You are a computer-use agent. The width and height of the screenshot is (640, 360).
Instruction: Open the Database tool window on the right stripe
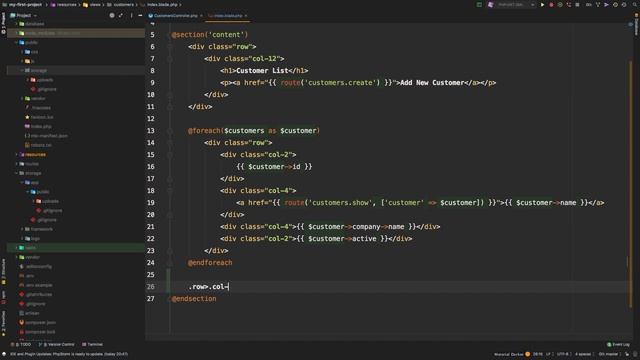click(636, 24)
